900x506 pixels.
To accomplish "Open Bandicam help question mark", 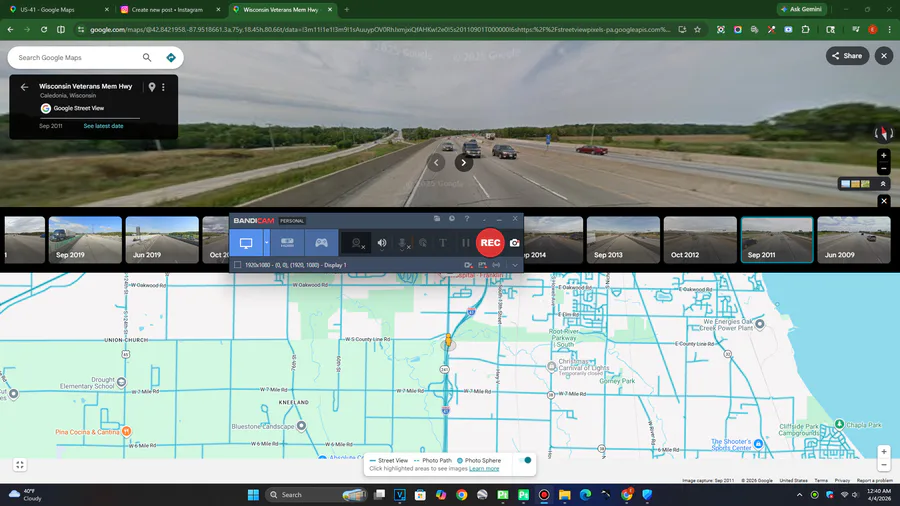I will [x=467, y=219].
